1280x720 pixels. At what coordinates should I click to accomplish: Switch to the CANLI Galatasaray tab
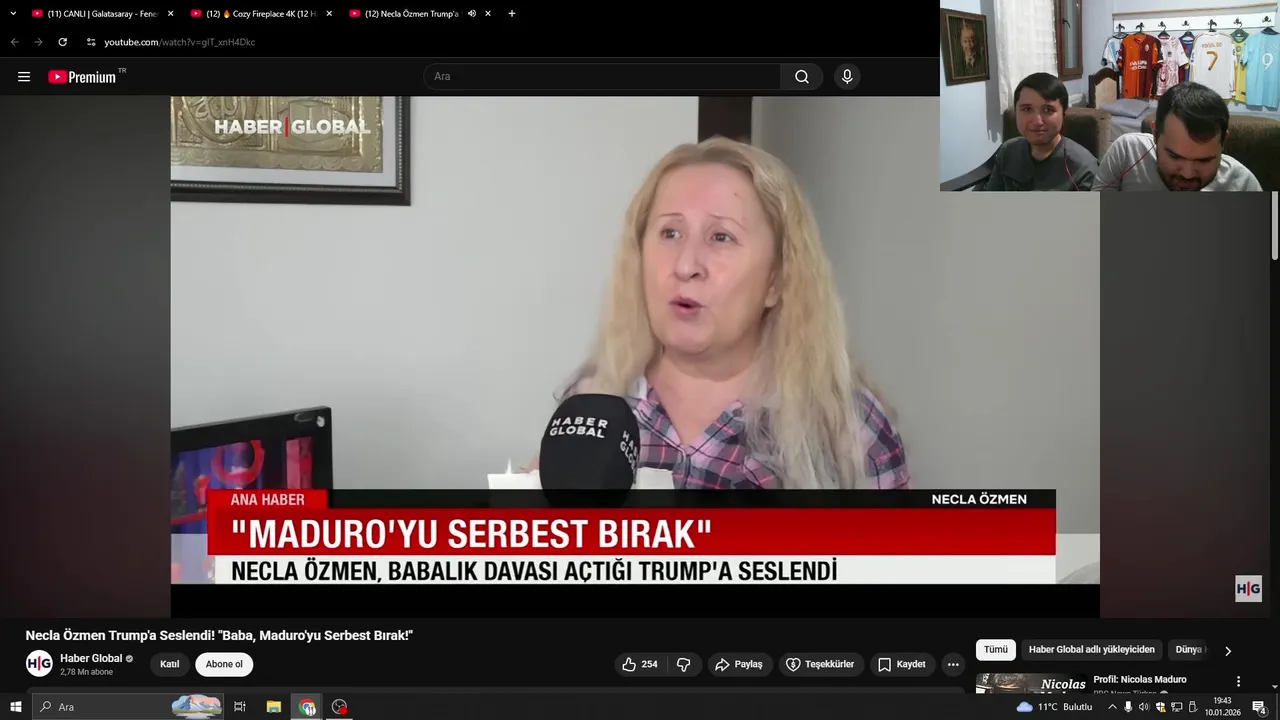tap(103, 13)
